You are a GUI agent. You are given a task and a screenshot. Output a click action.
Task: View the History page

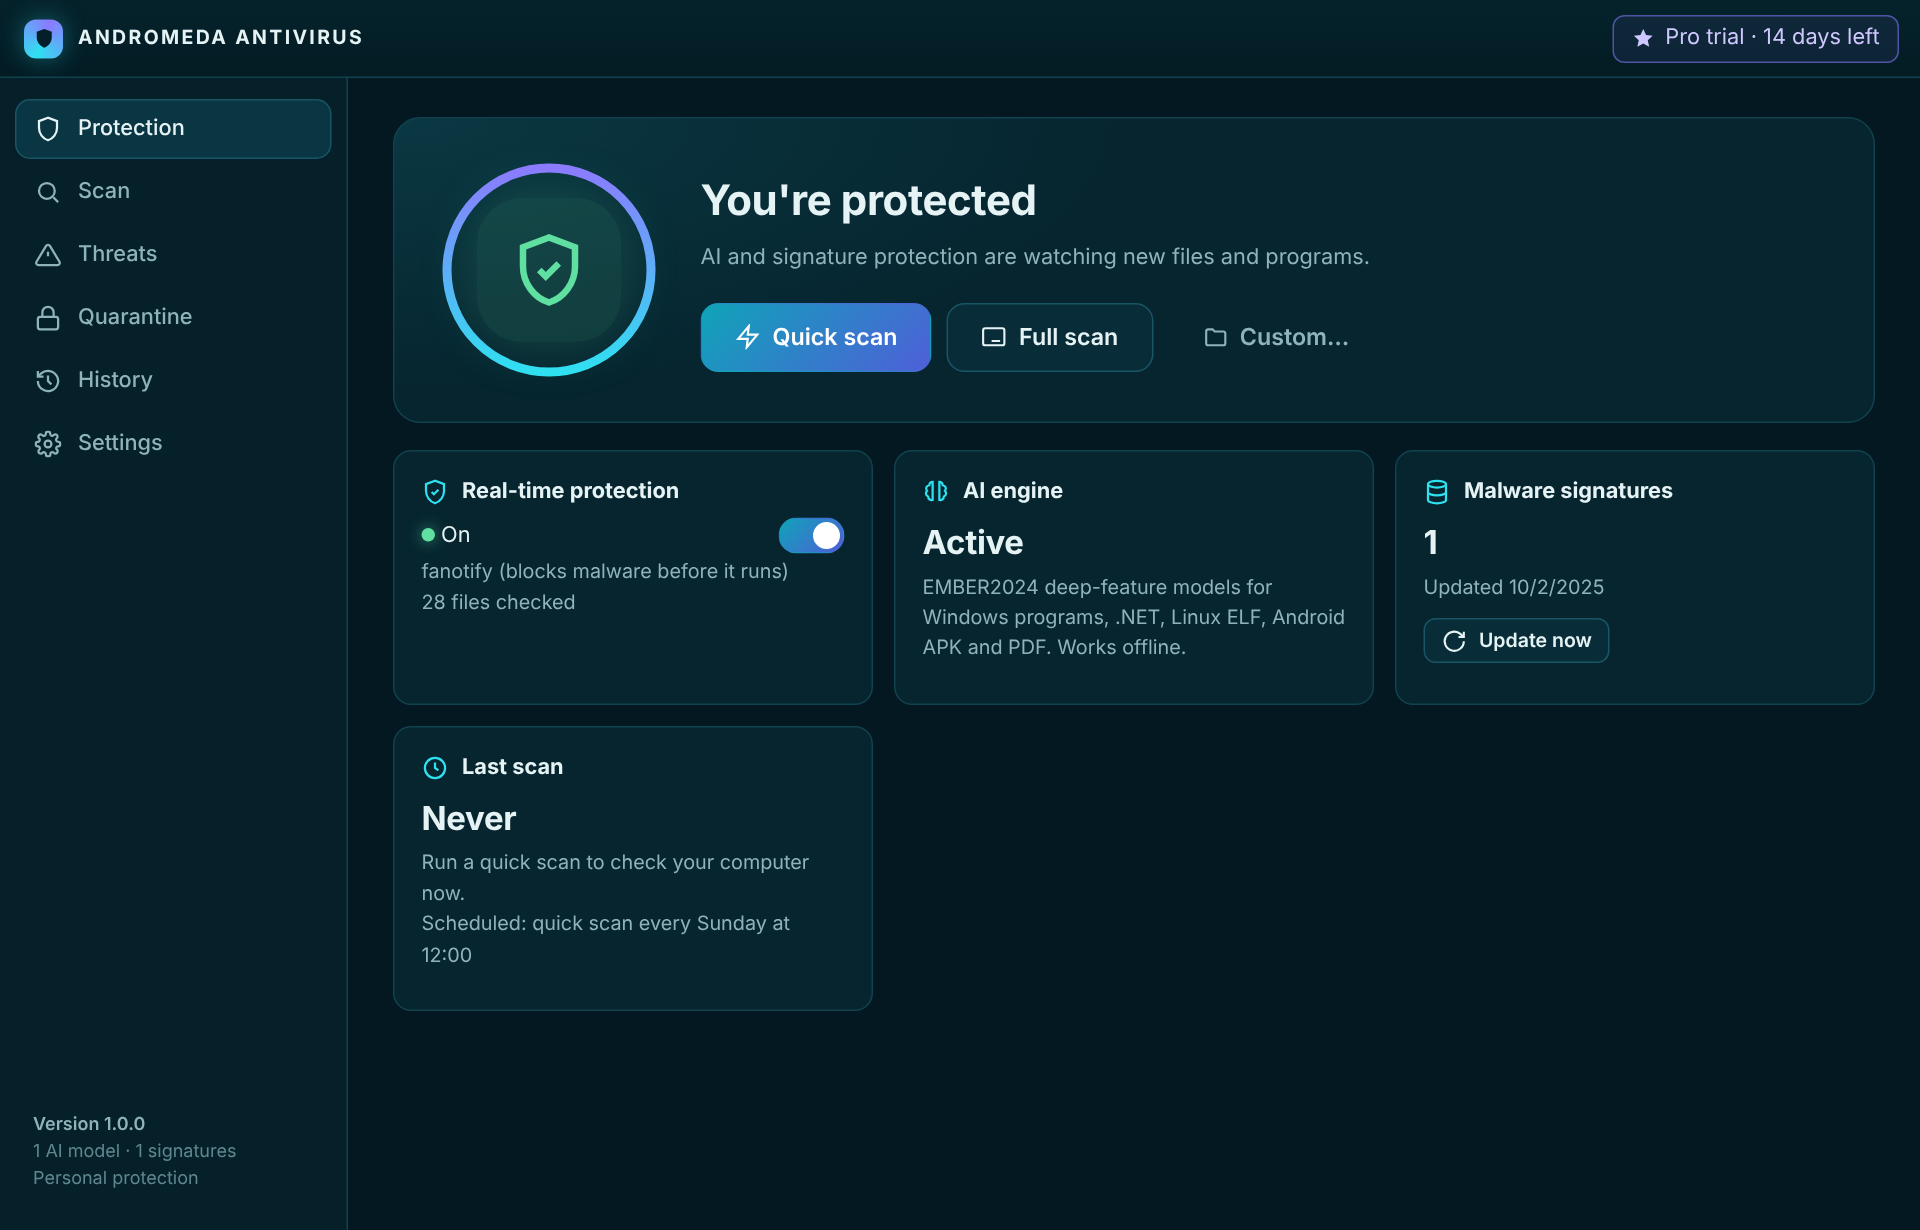click(173, 380)
